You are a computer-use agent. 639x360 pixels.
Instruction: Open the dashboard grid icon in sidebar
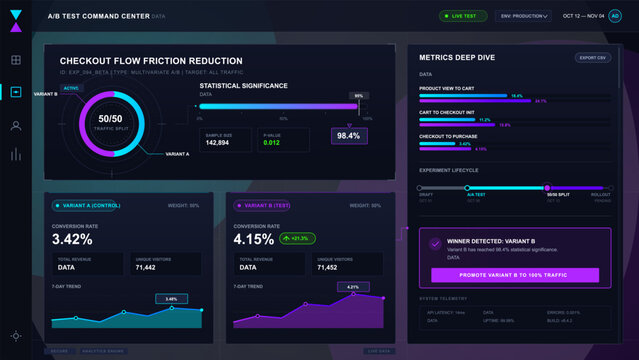(16, 60)
